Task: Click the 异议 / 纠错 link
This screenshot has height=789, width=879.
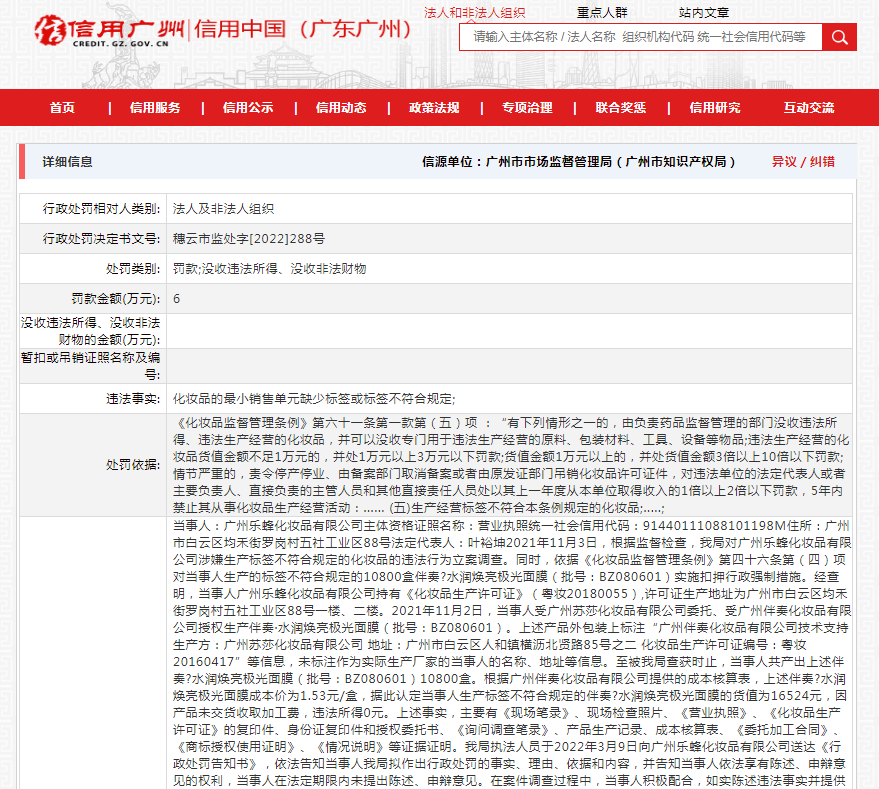Action: coord(803,162)
